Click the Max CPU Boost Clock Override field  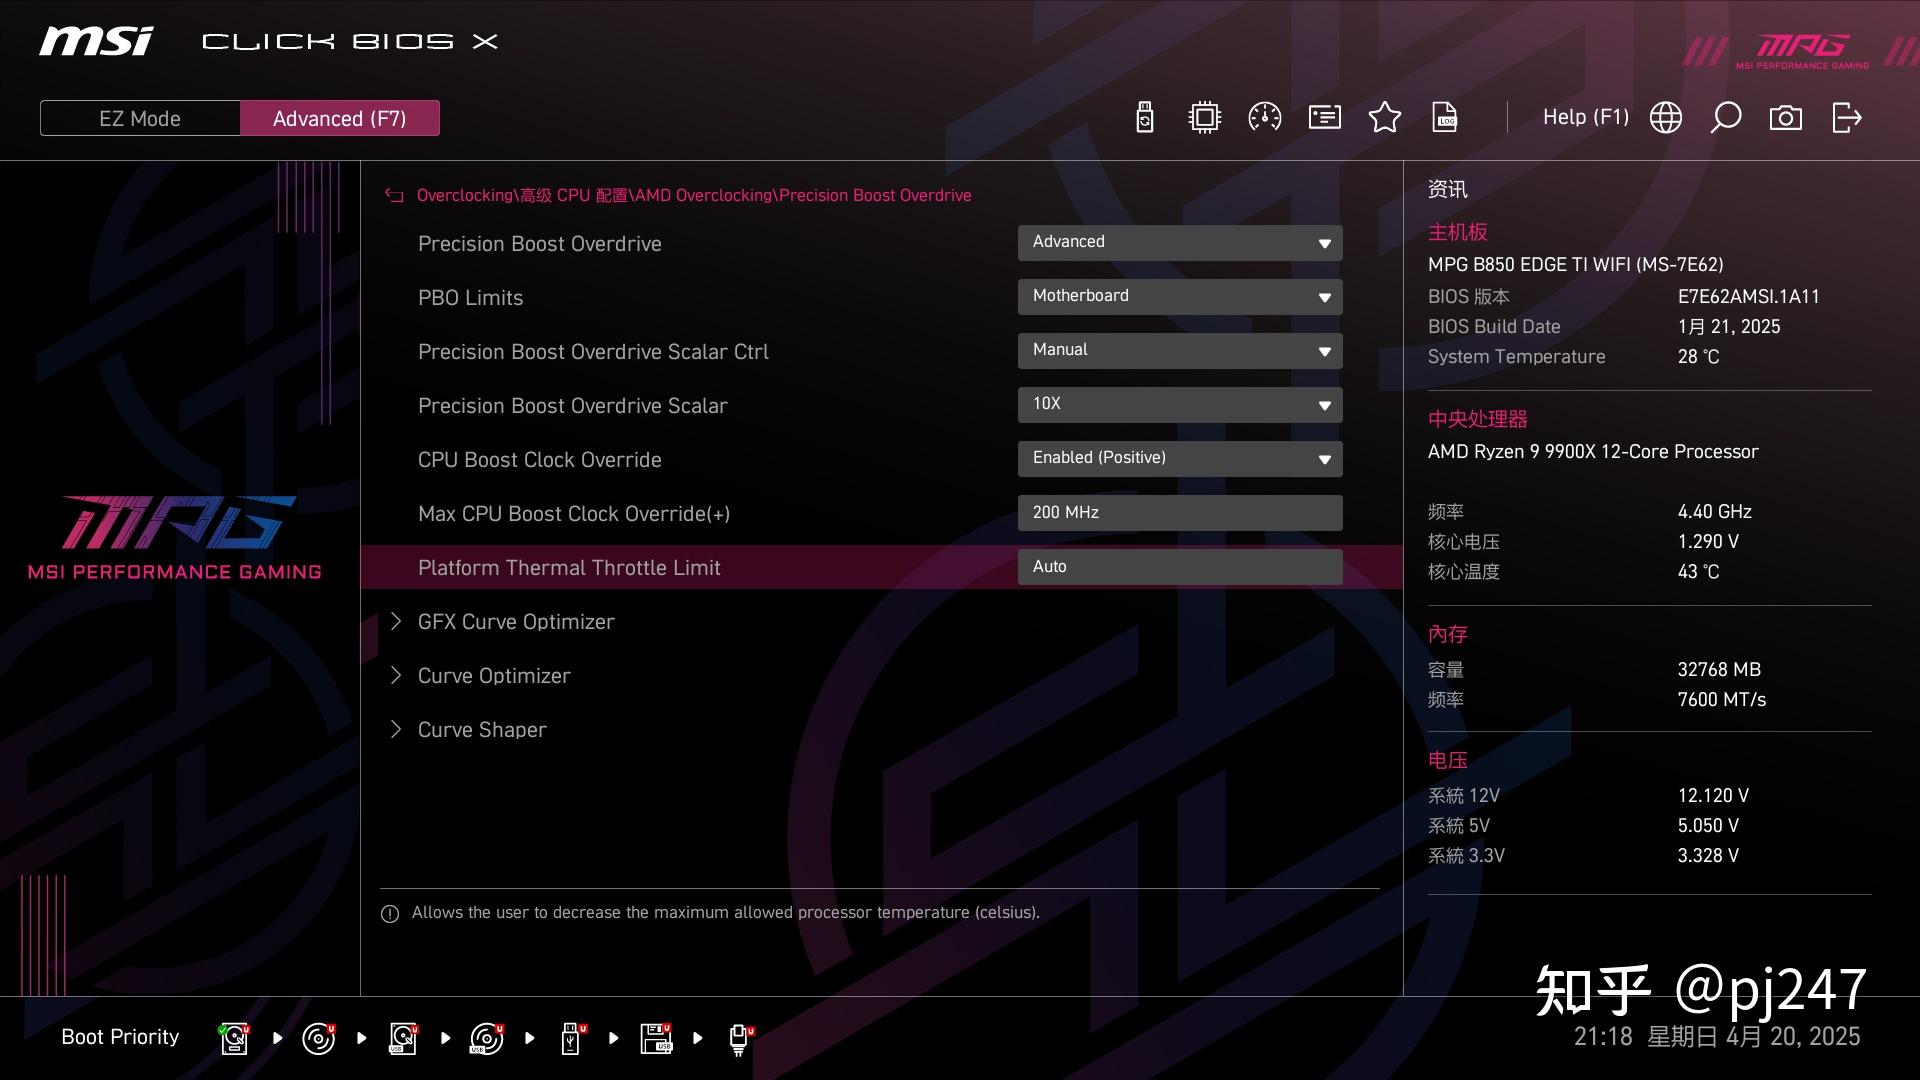1179,513
